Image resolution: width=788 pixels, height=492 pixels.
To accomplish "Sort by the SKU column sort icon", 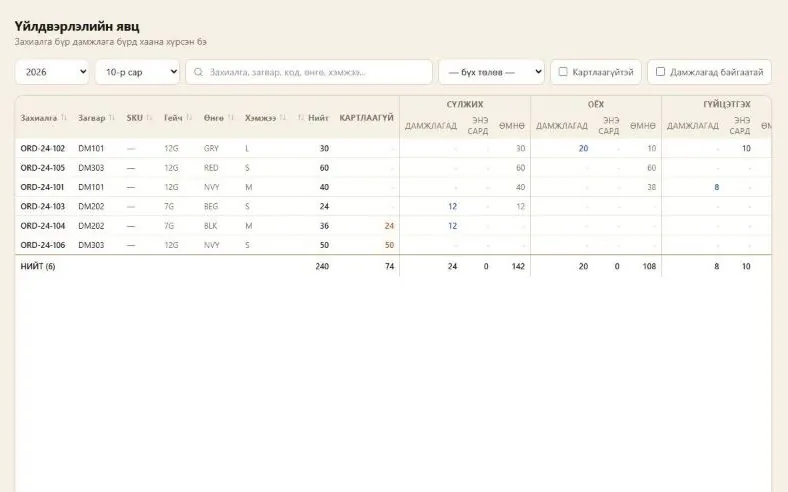I will coord(149,118).
